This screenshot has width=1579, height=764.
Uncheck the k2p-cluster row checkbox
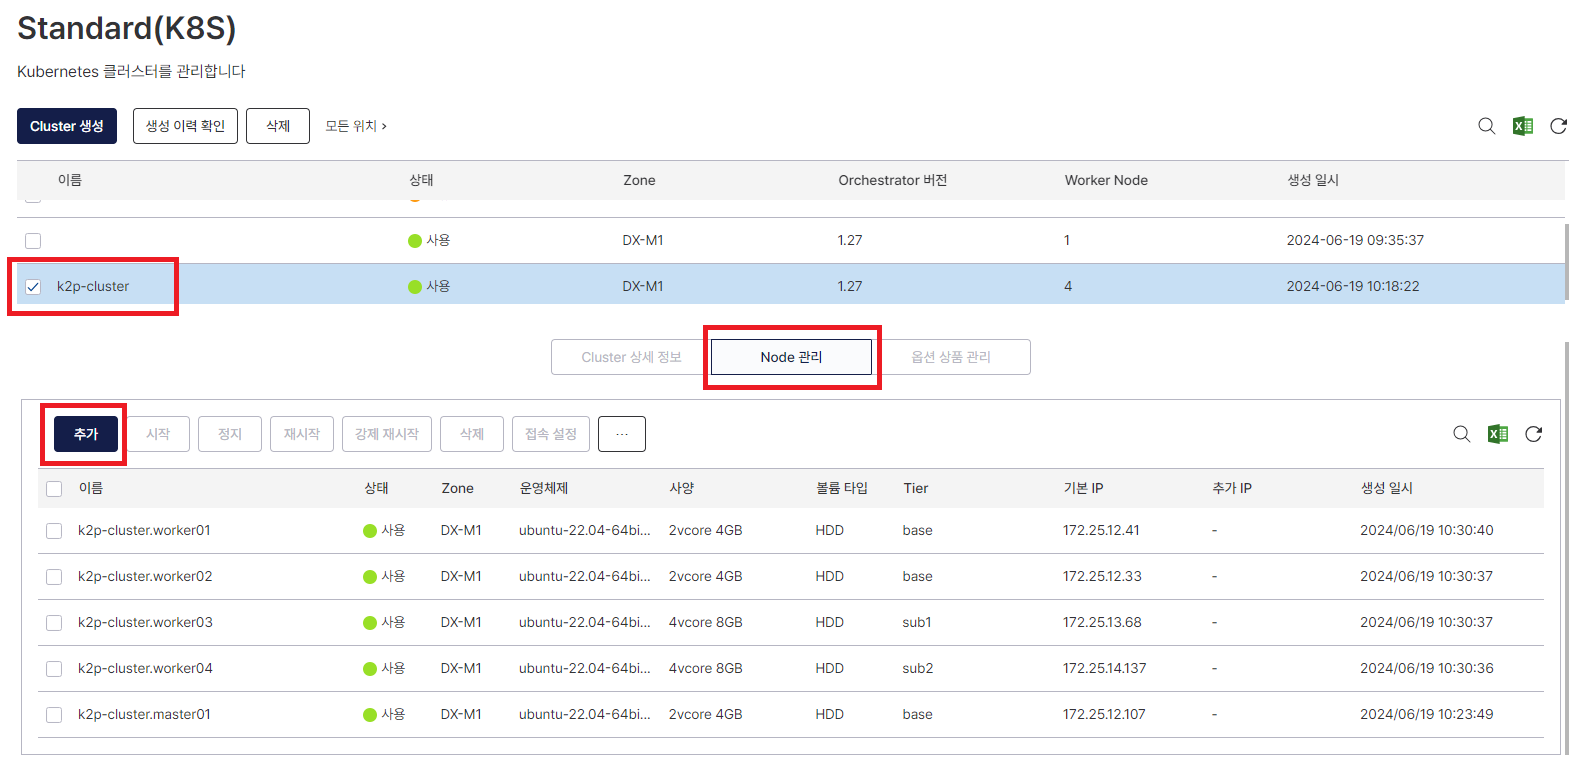tap(33, 287)
